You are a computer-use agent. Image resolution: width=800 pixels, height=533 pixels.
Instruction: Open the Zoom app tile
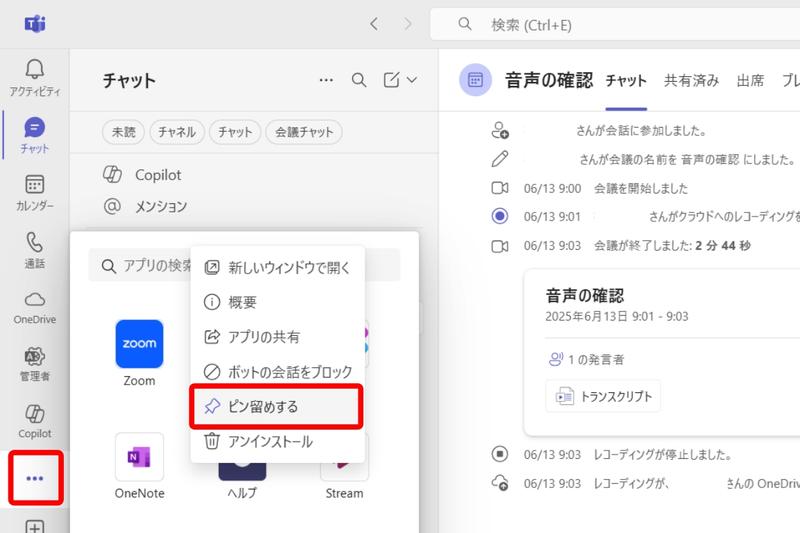(x=139, y=353)
